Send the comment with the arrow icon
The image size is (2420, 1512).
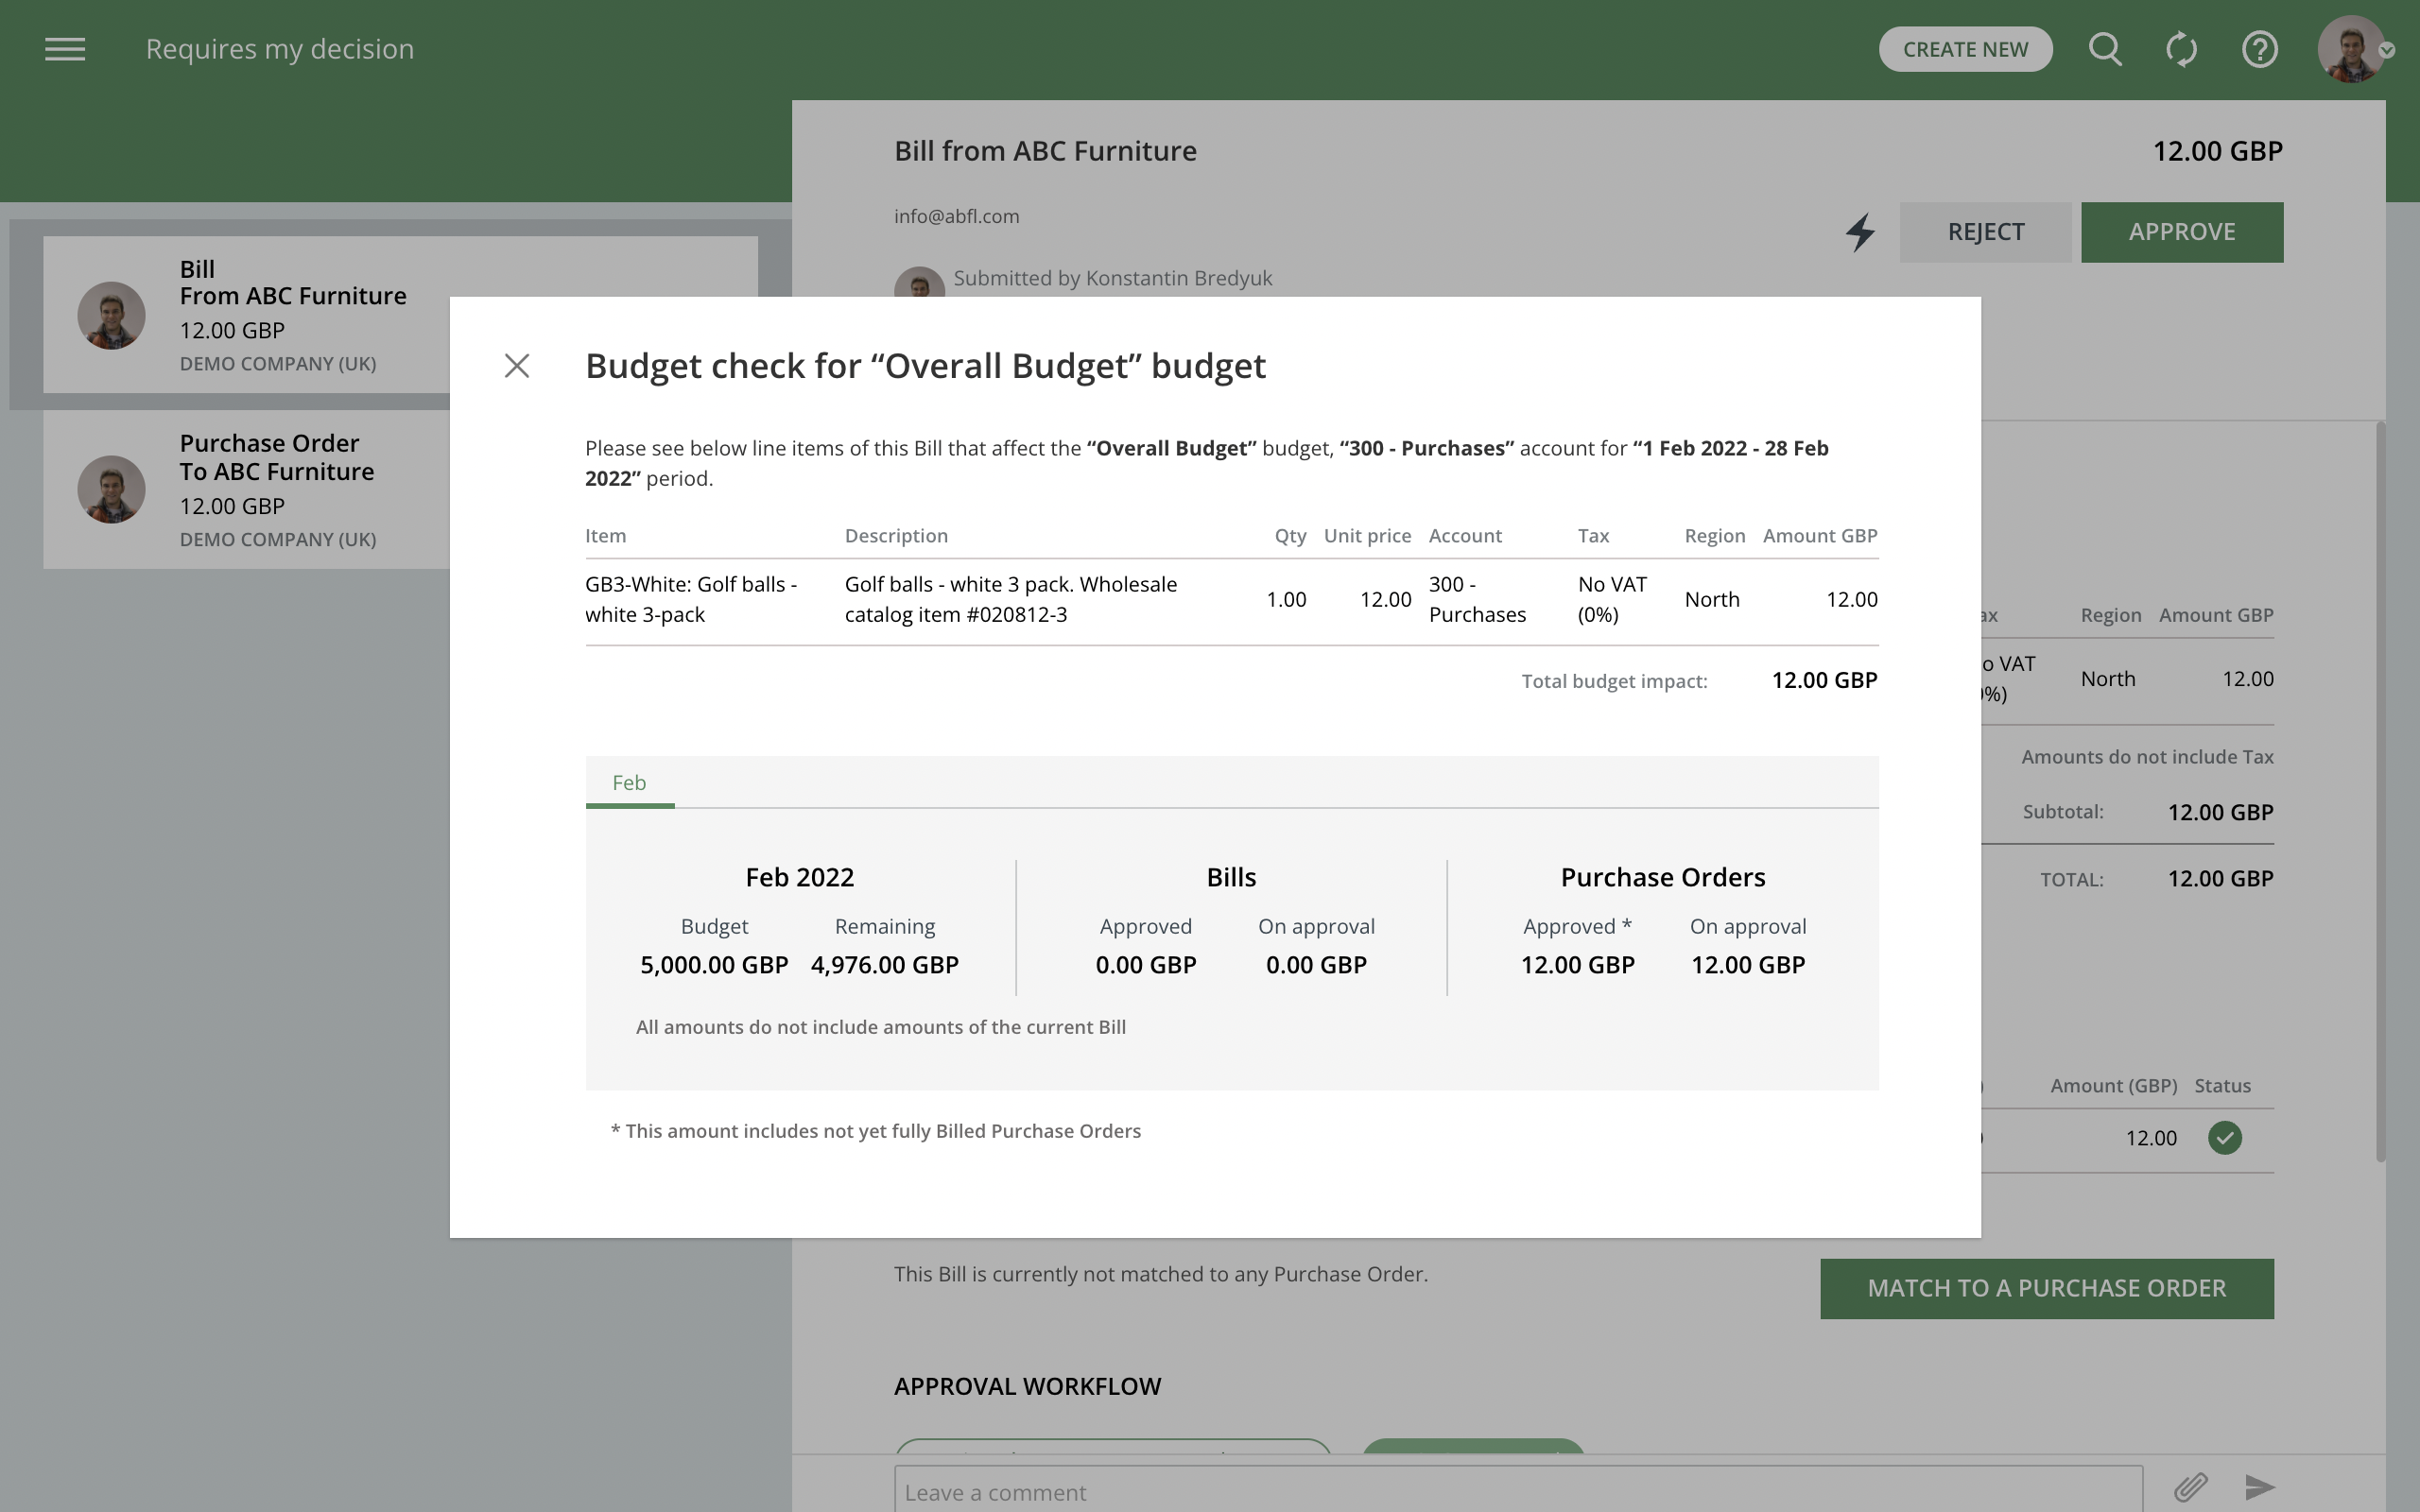coord(2258,1487)
